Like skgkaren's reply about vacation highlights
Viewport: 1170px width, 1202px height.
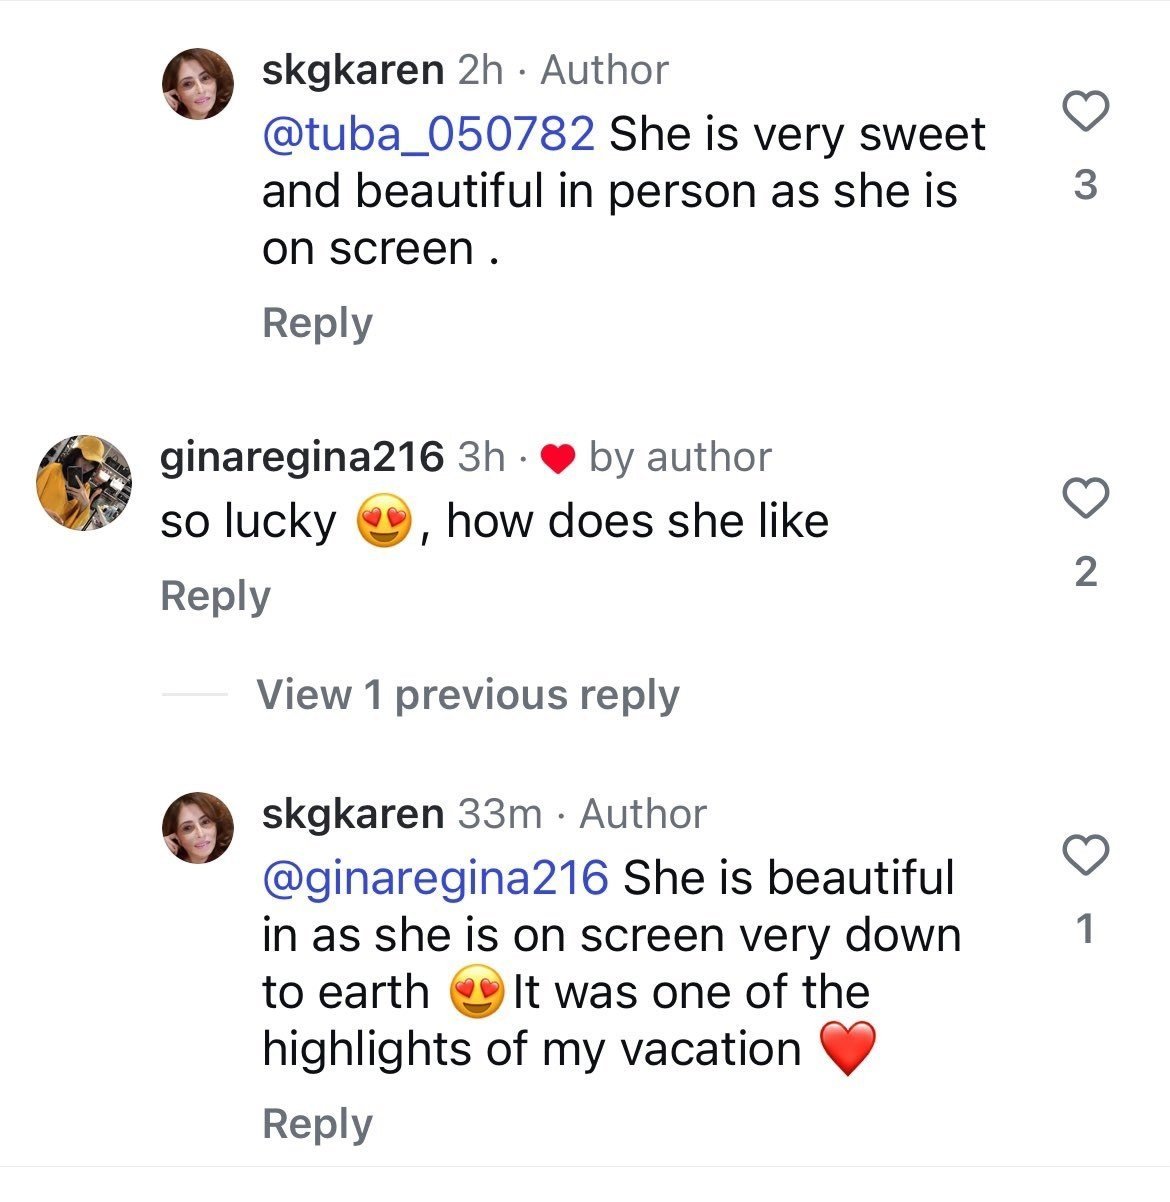pos(1085,854)
